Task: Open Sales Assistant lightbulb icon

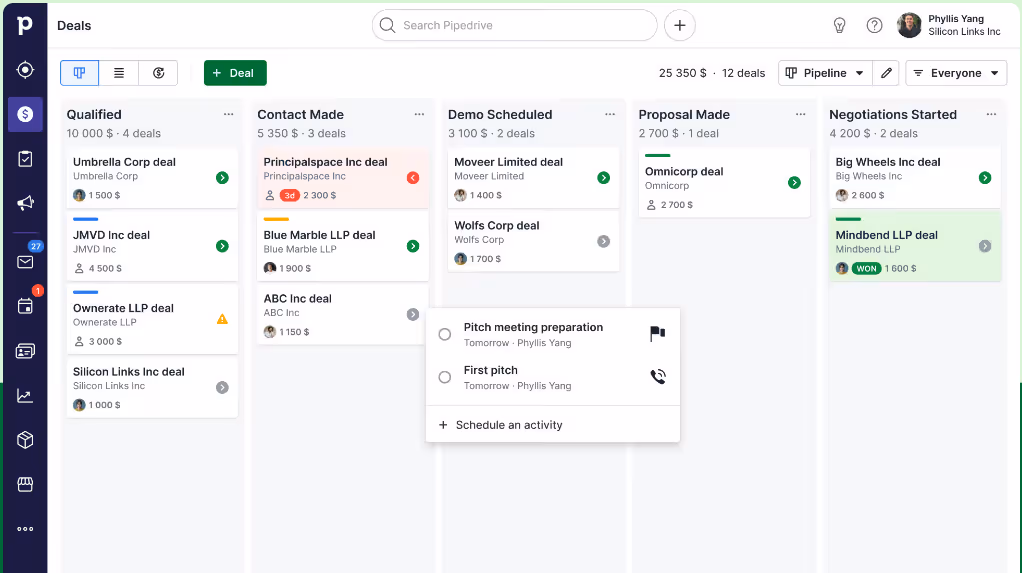Action: [x=840, y=25]
